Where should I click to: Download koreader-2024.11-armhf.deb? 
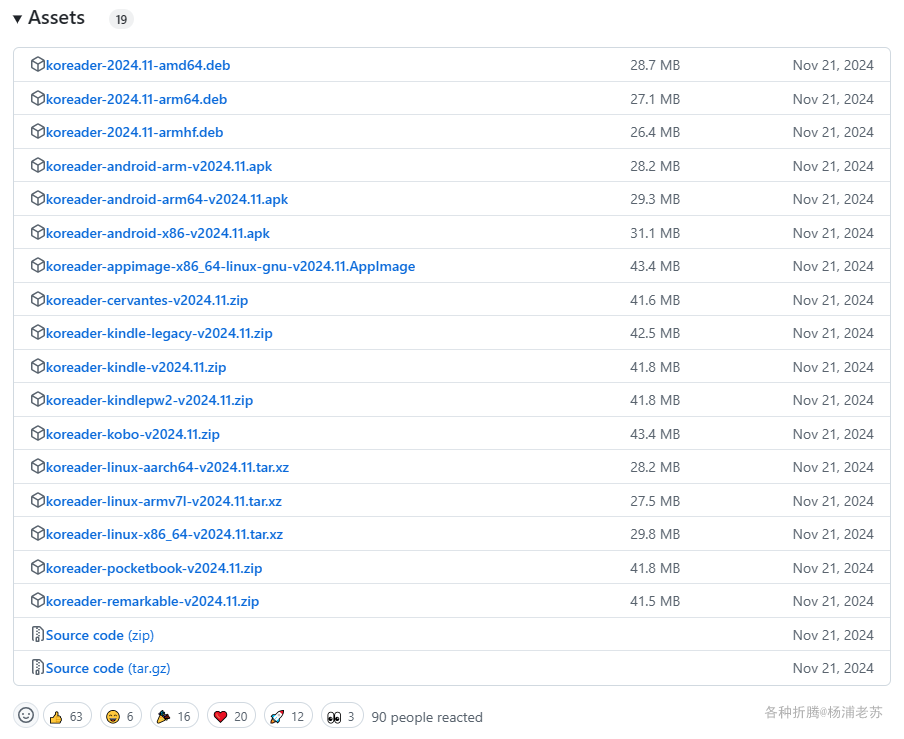[x=134, y=132]
